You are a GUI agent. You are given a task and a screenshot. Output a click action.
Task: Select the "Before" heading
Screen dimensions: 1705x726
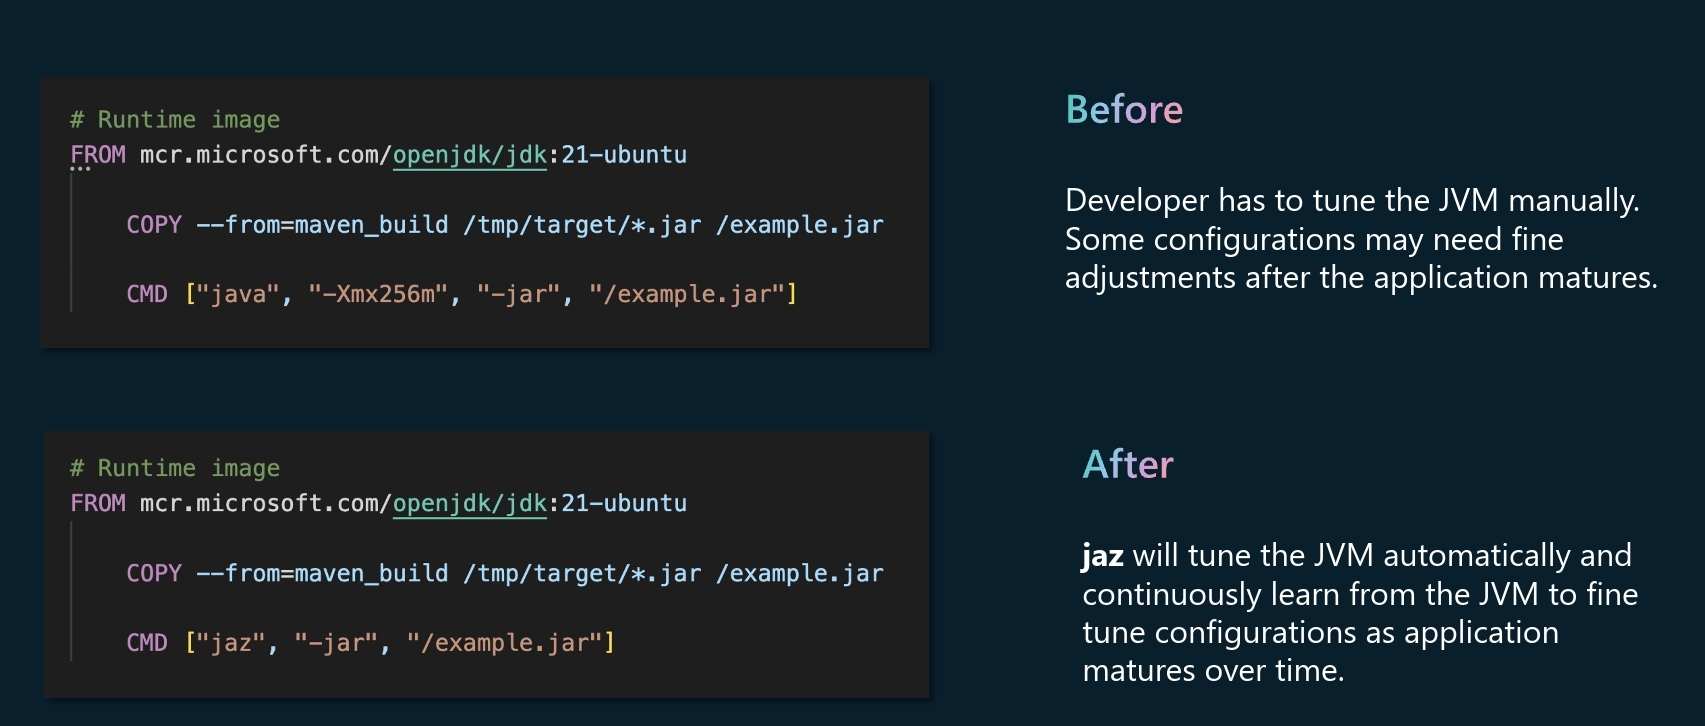pyautogui.click(x=1124, y=109)
